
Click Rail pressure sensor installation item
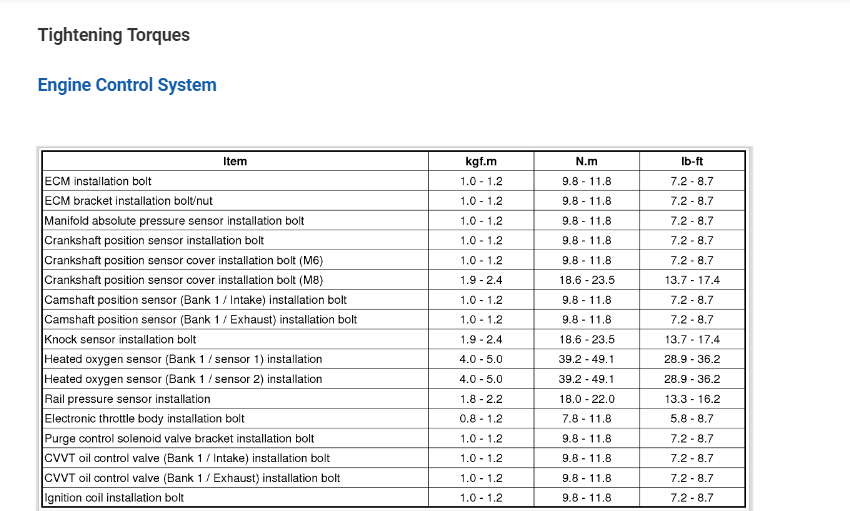click(128, 399)
